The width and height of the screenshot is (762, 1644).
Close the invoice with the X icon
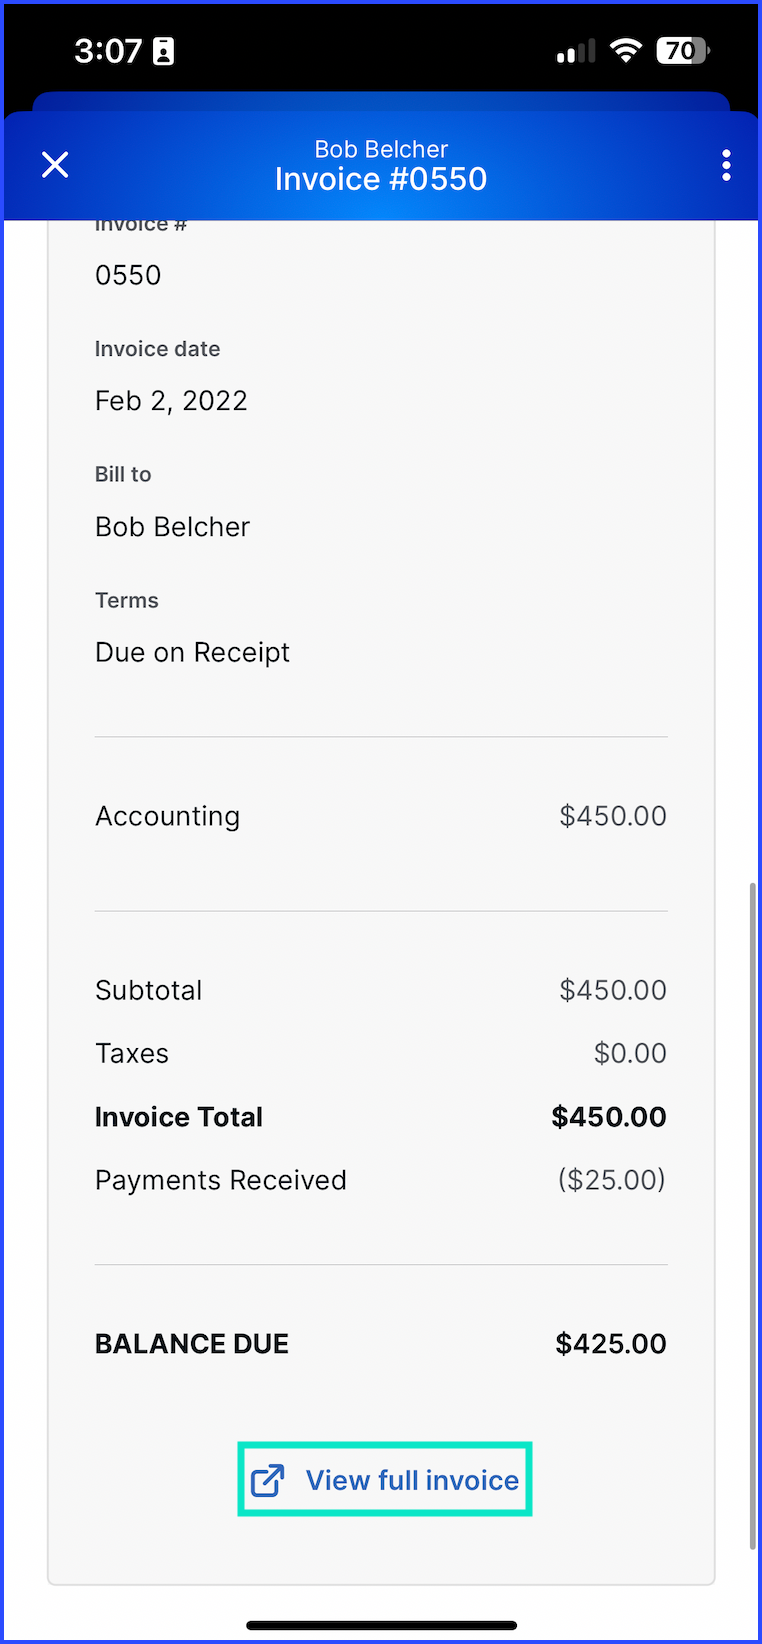55,164
